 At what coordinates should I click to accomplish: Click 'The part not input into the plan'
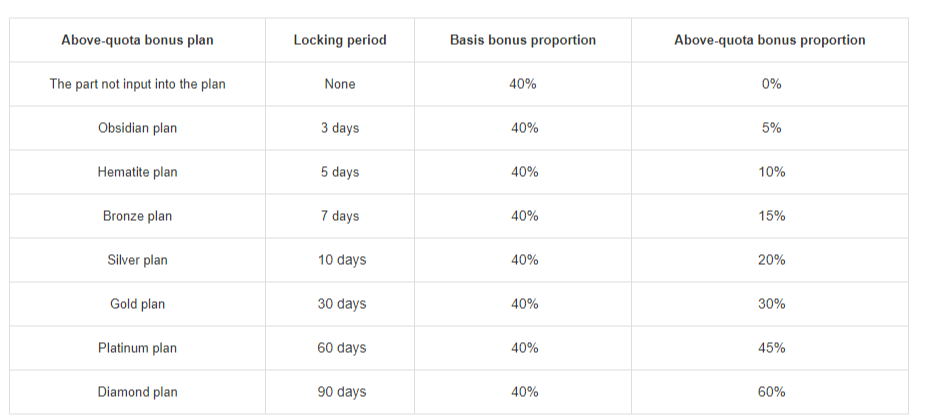click(x=137, y=84)
